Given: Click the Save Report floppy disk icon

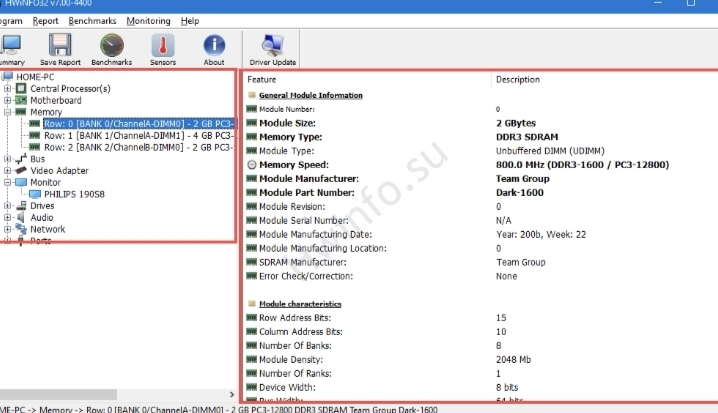Looking at the screenshot, I should coord(60,45).
